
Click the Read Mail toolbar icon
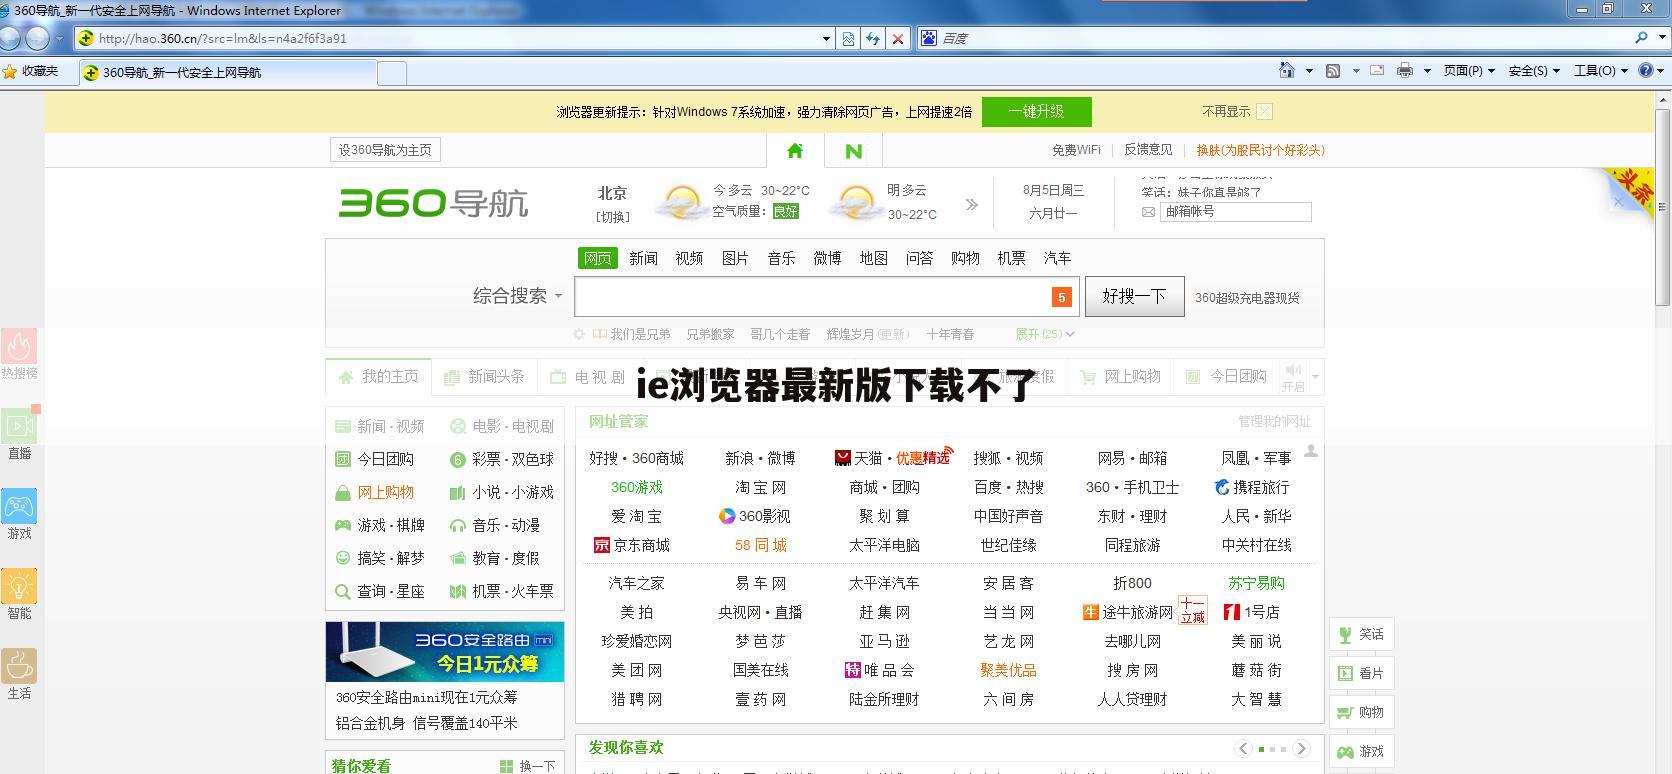pyautogui.click(x=1377, y=70)
